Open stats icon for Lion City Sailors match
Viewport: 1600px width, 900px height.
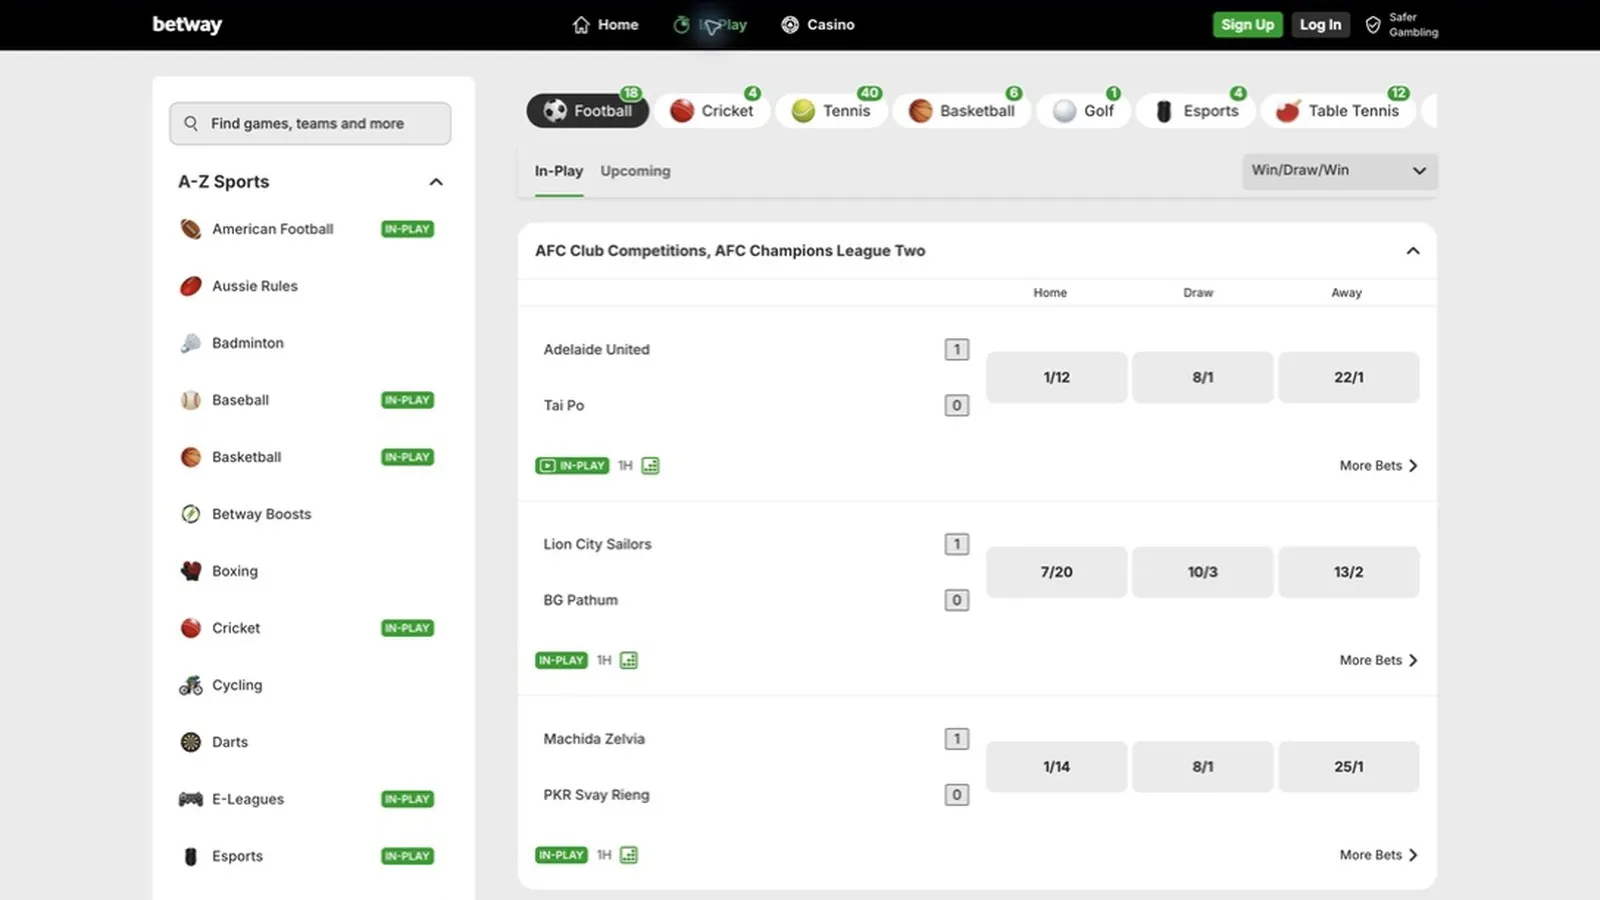629,661
